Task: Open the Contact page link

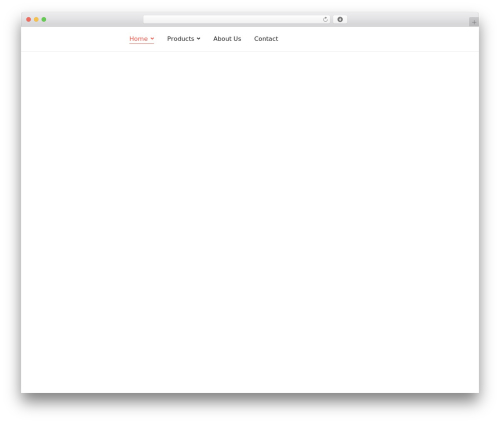Action: coord(266,39)
